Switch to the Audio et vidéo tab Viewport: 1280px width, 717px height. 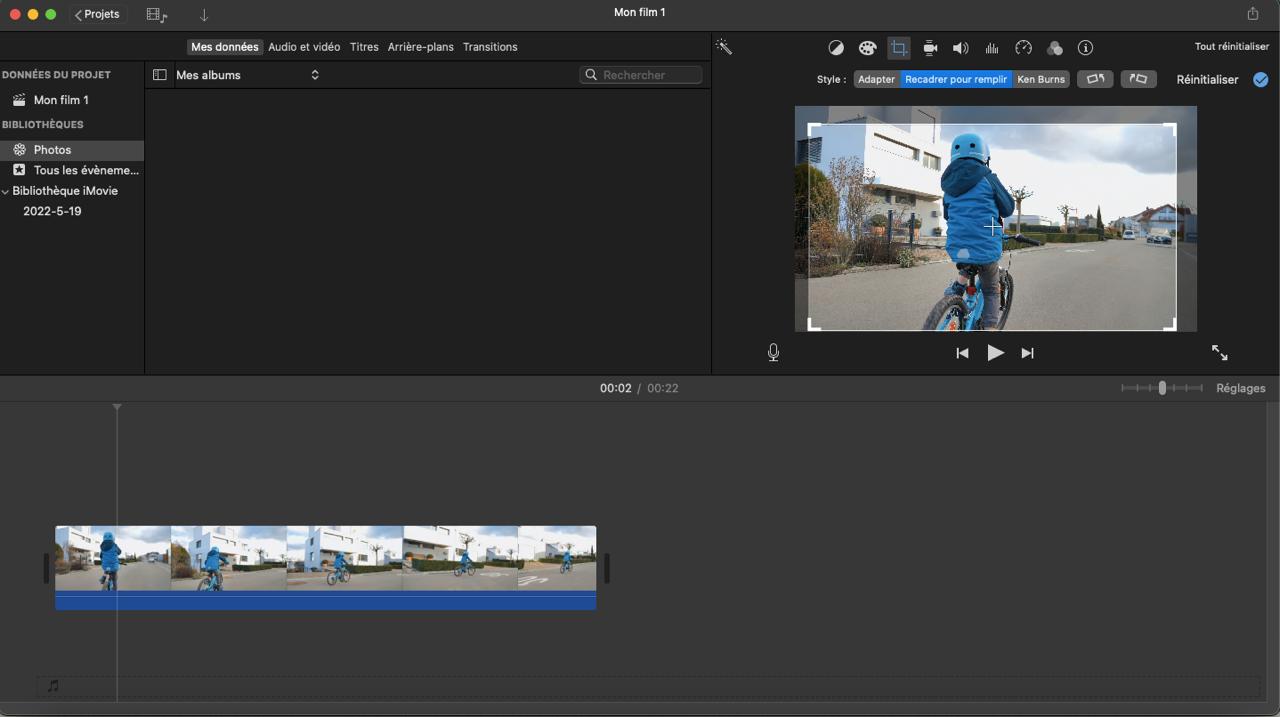304,46
